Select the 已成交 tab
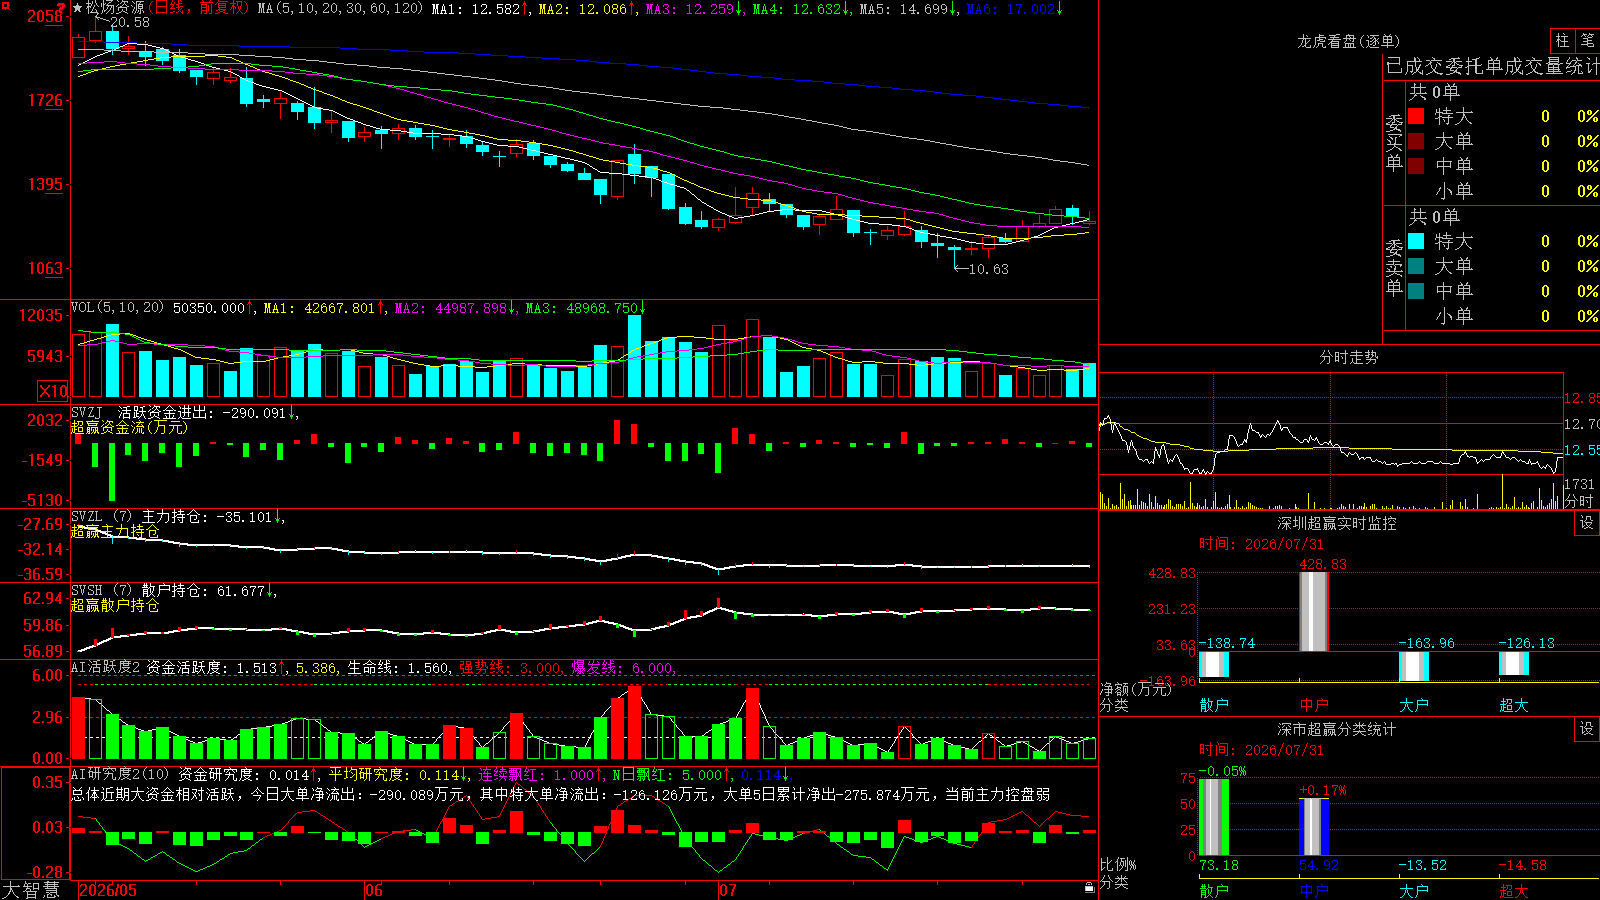 [1415, 66]
